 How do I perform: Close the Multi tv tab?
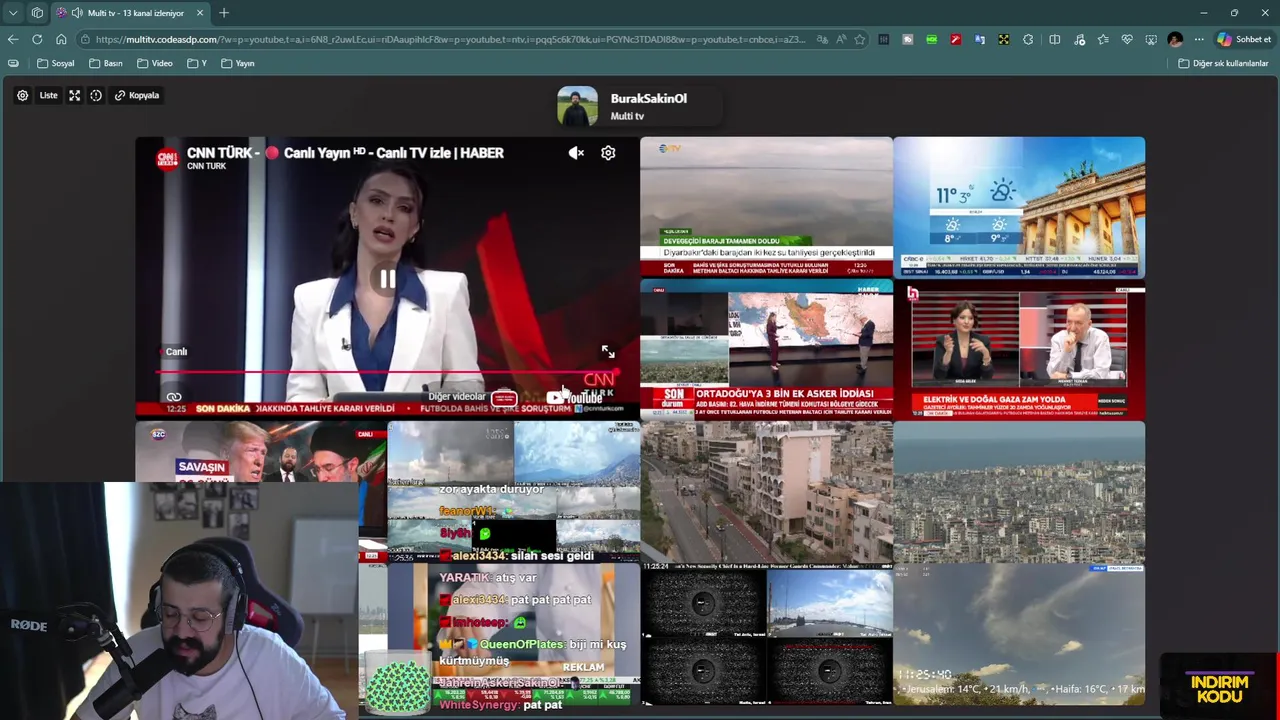pos(200,13)
